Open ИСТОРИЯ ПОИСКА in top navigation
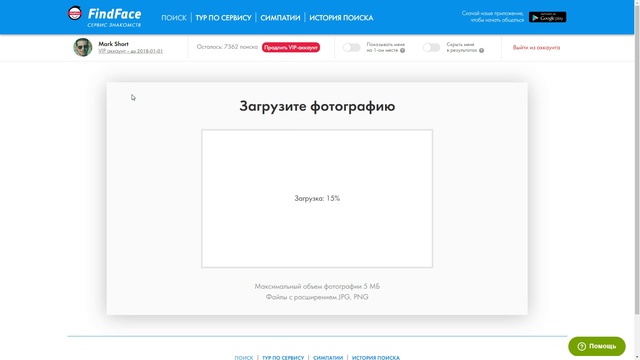Viewport: 640px width, 360px height. pos(341,18)
